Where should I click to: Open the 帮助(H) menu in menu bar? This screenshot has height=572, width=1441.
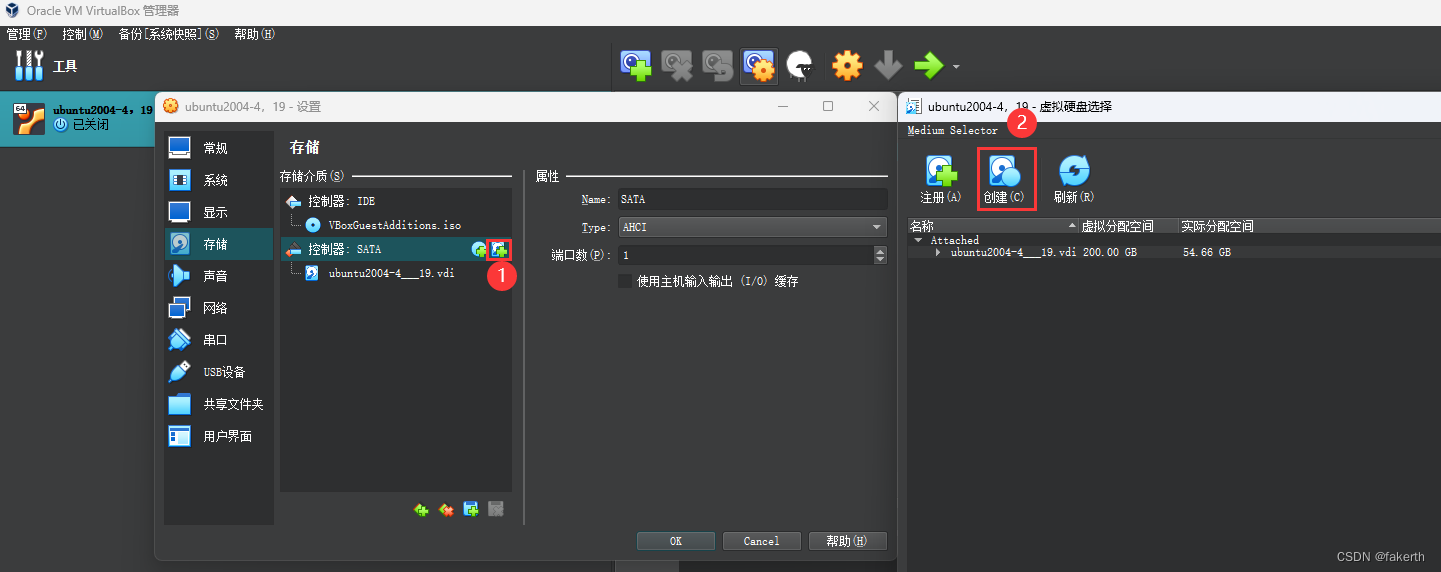coord(254,34)
